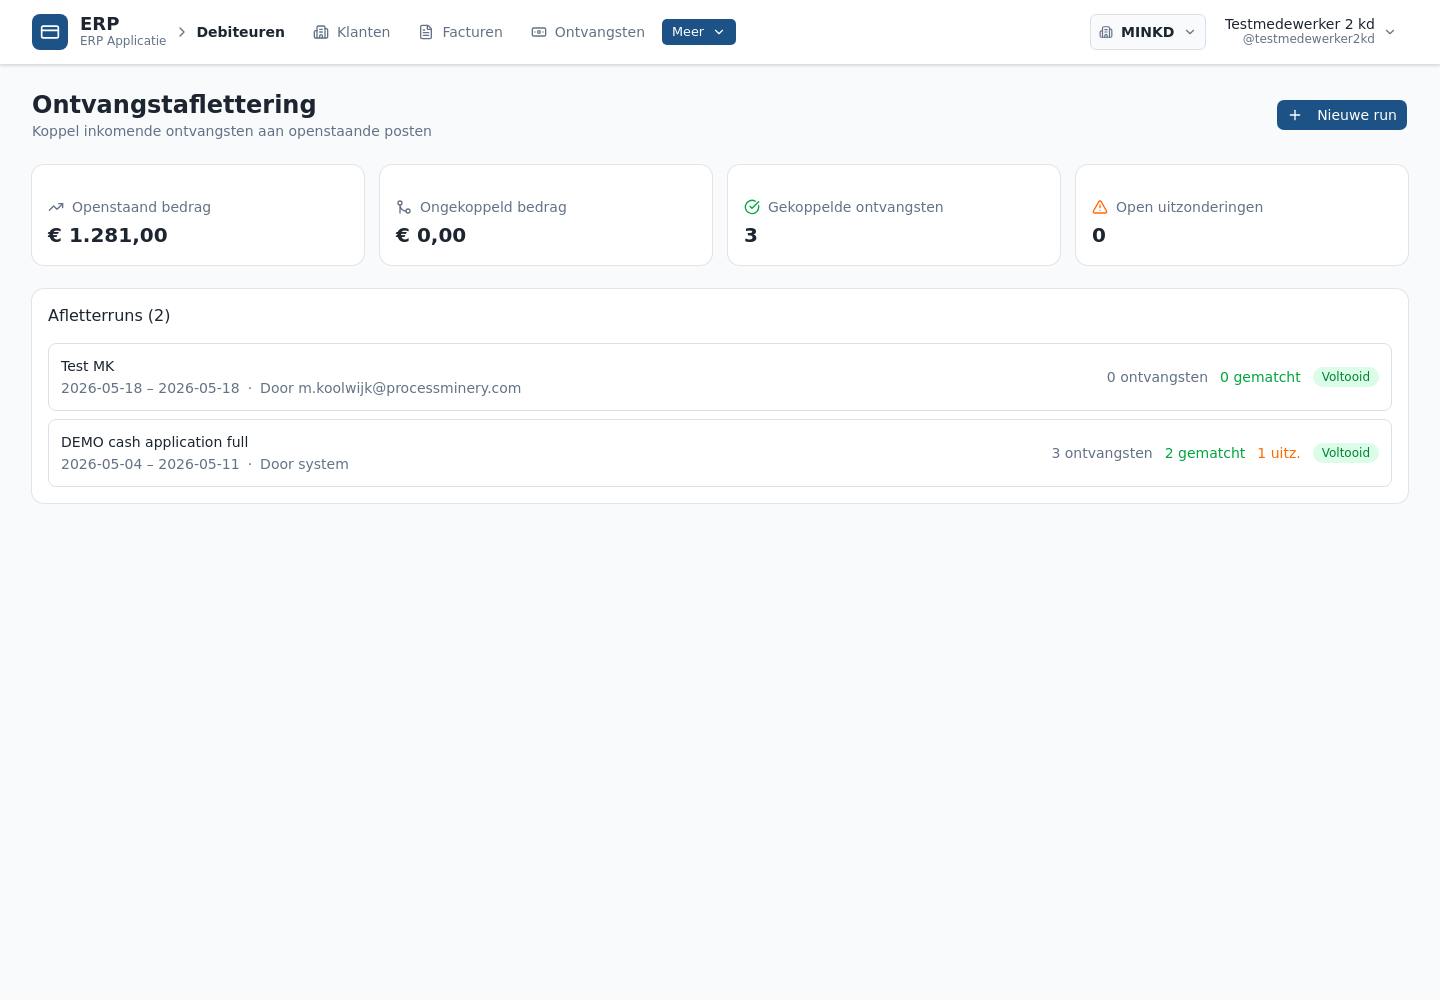Viewport: 1440px width, 1000px height.
Task: Open the DEMO cash application full run
Action: coord(720,453)
